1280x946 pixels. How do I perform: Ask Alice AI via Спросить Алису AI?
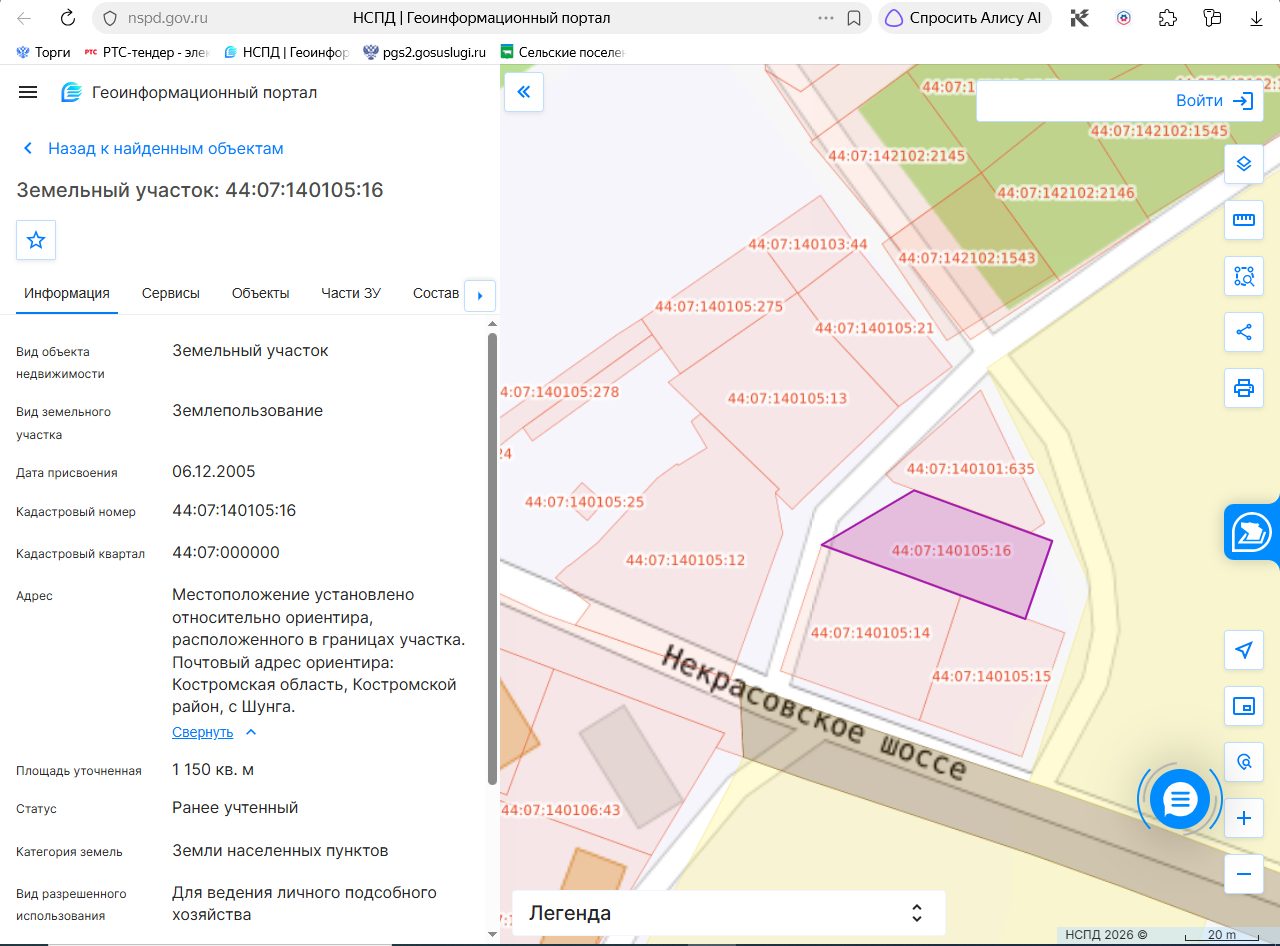(965, 18)
